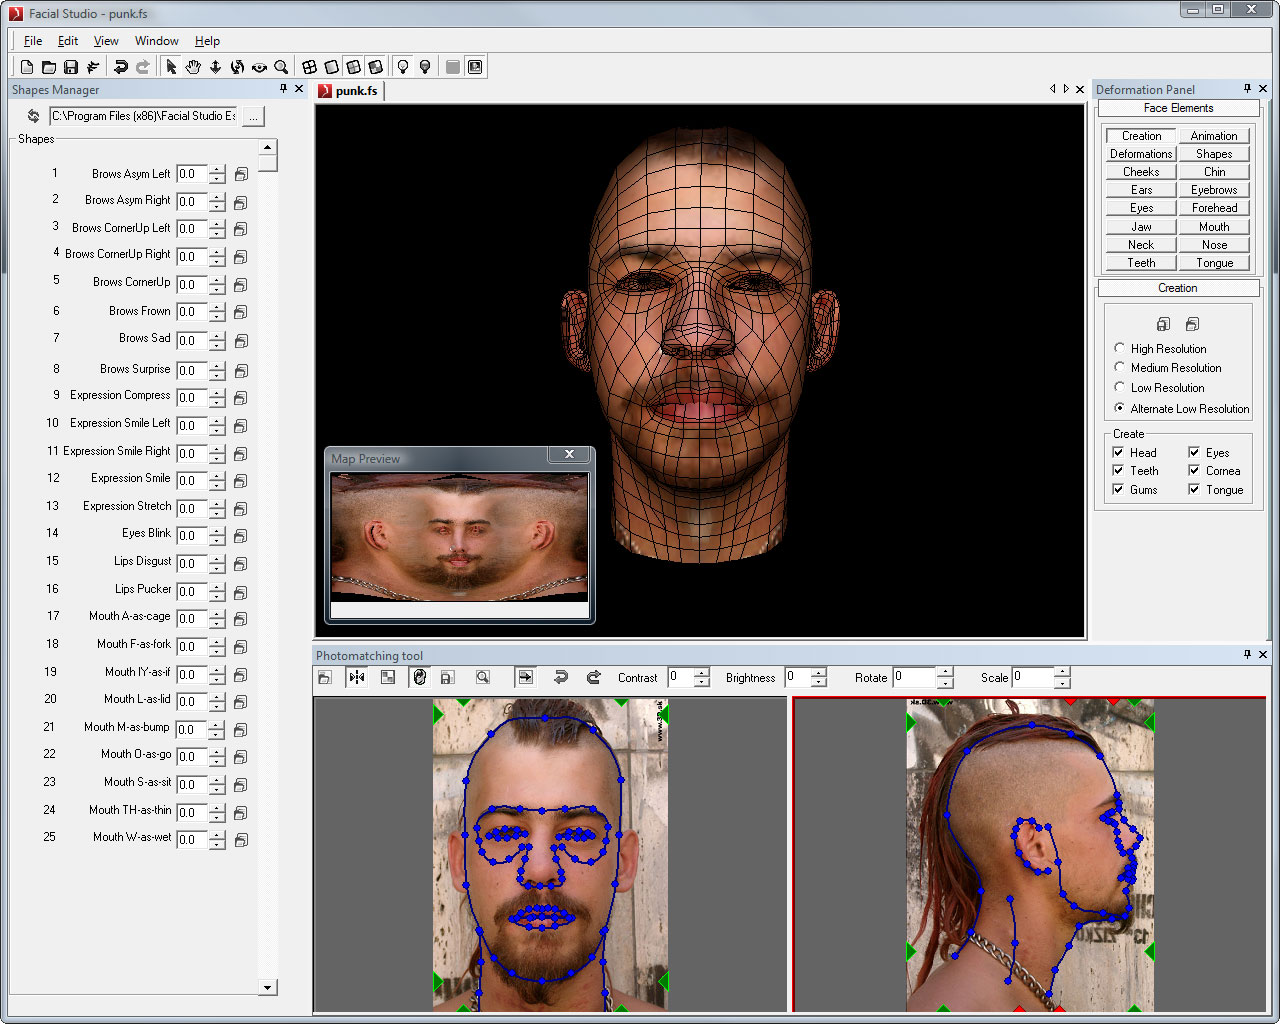Click the Mouth button in Face Elements
The image size is (1280, 1024).
[1214, 226]
